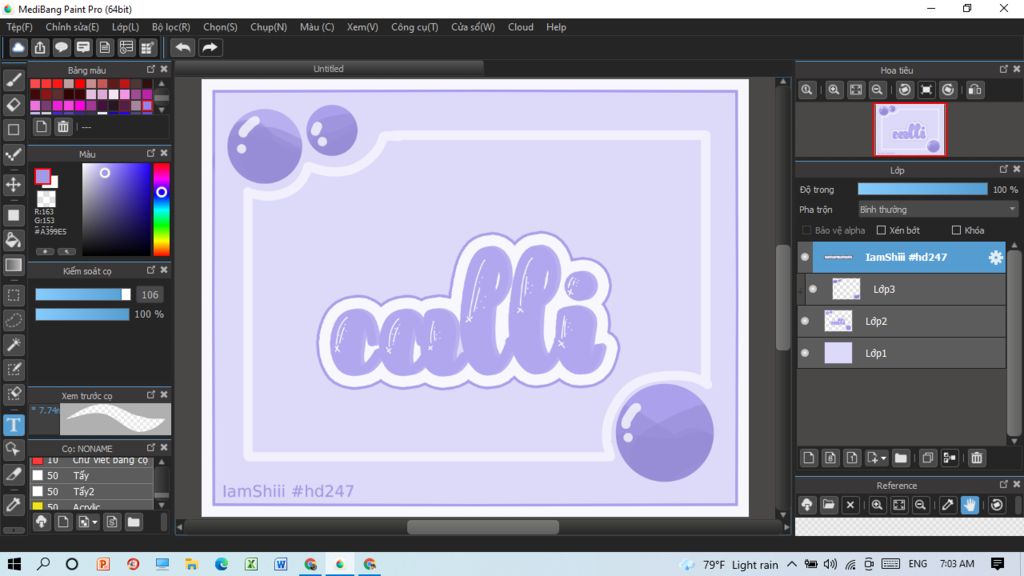1024x576 pixels.
Task: Click the Redo arrow in the toolbar
Action: (210, 48)
